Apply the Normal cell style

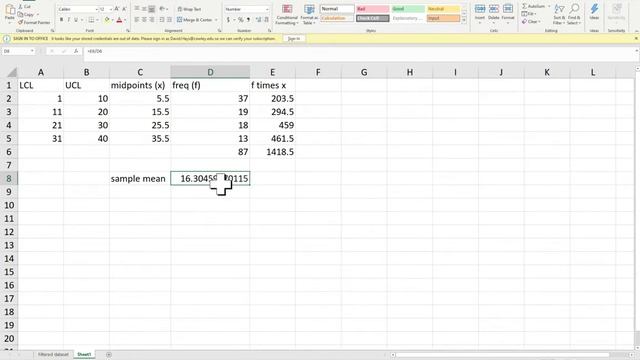[337, 9]
